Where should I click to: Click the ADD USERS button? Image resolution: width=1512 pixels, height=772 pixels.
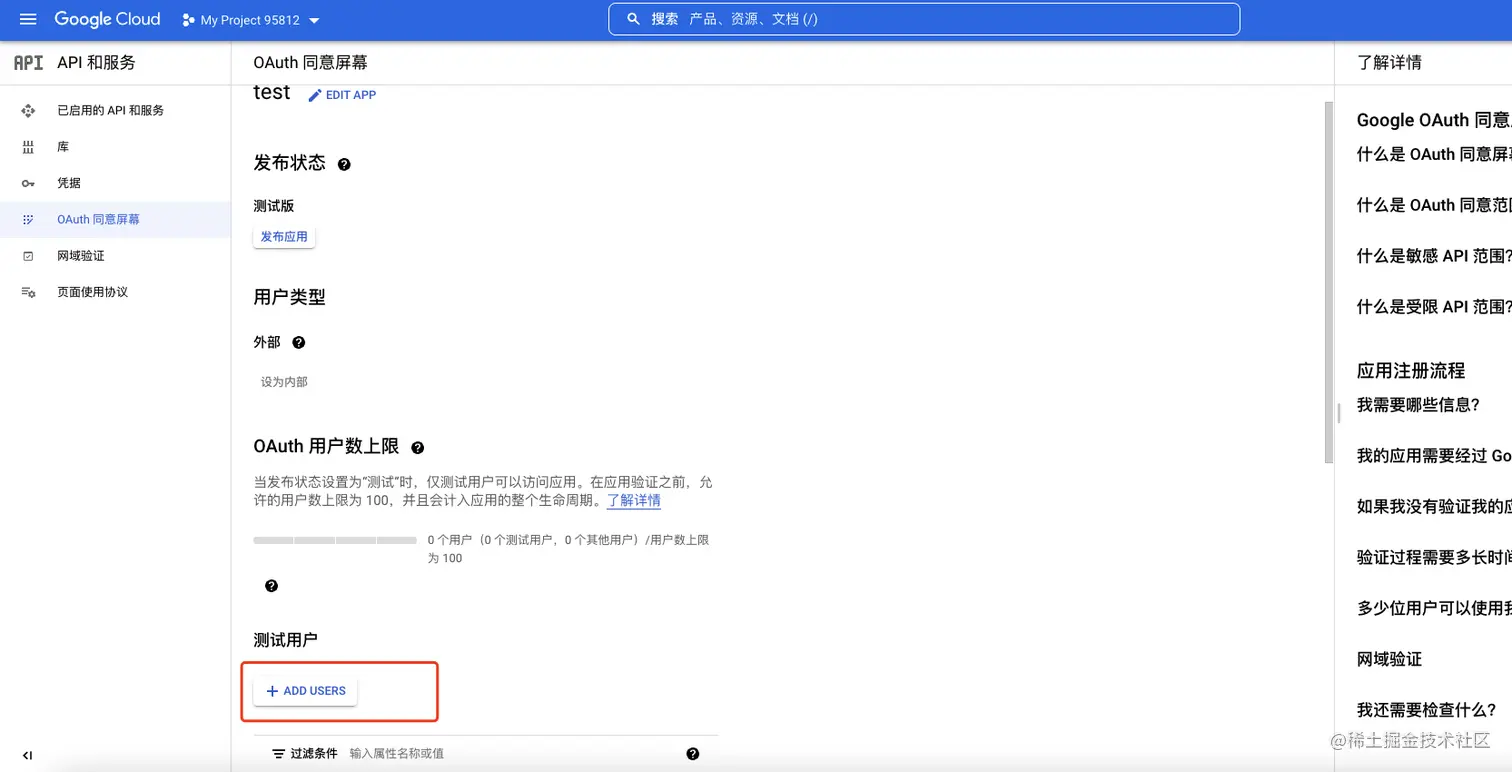click(305, 691)
